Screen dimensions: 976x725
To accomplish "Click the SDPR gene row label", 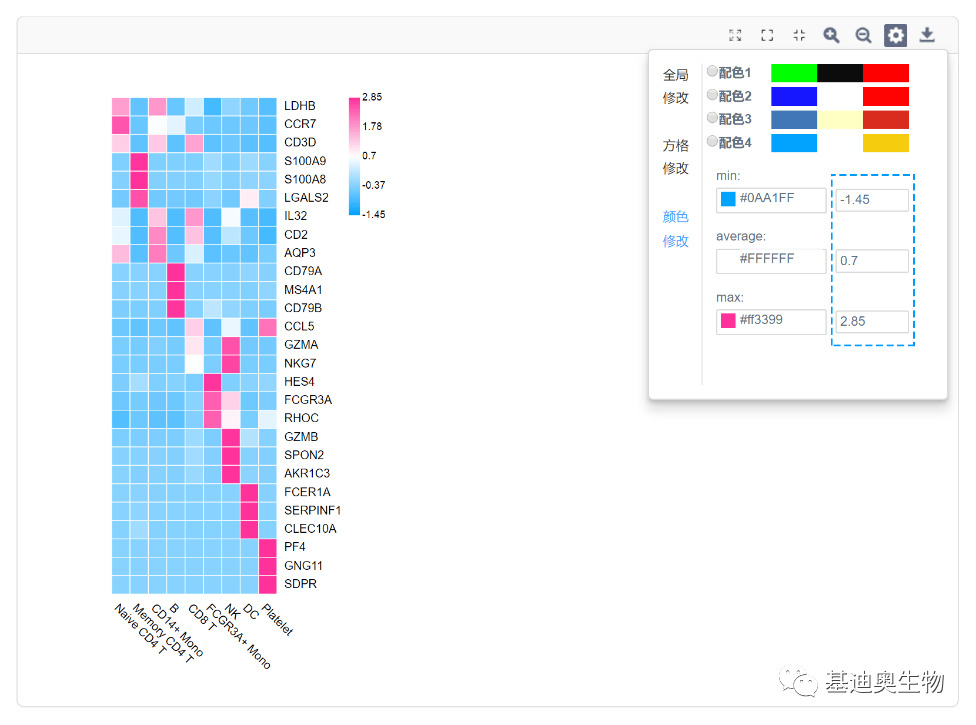I will [x=300, y=584].
